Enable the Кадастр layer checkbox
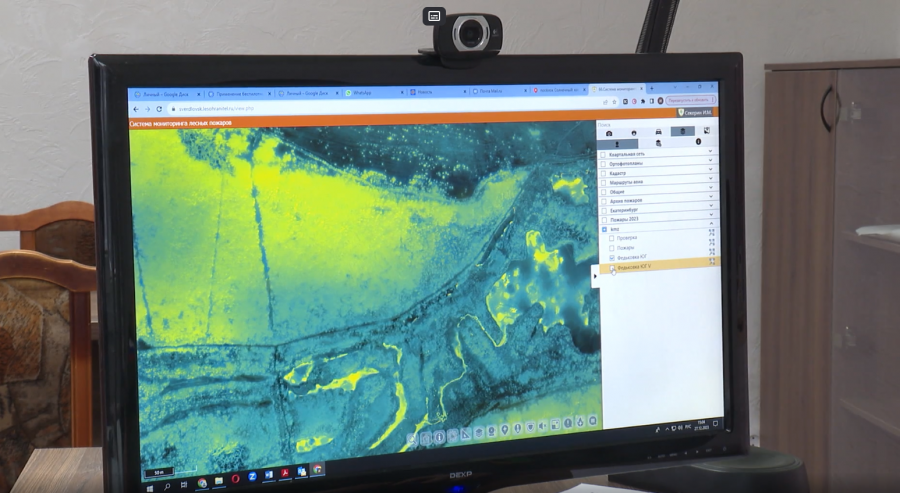 tap(603, 173)
